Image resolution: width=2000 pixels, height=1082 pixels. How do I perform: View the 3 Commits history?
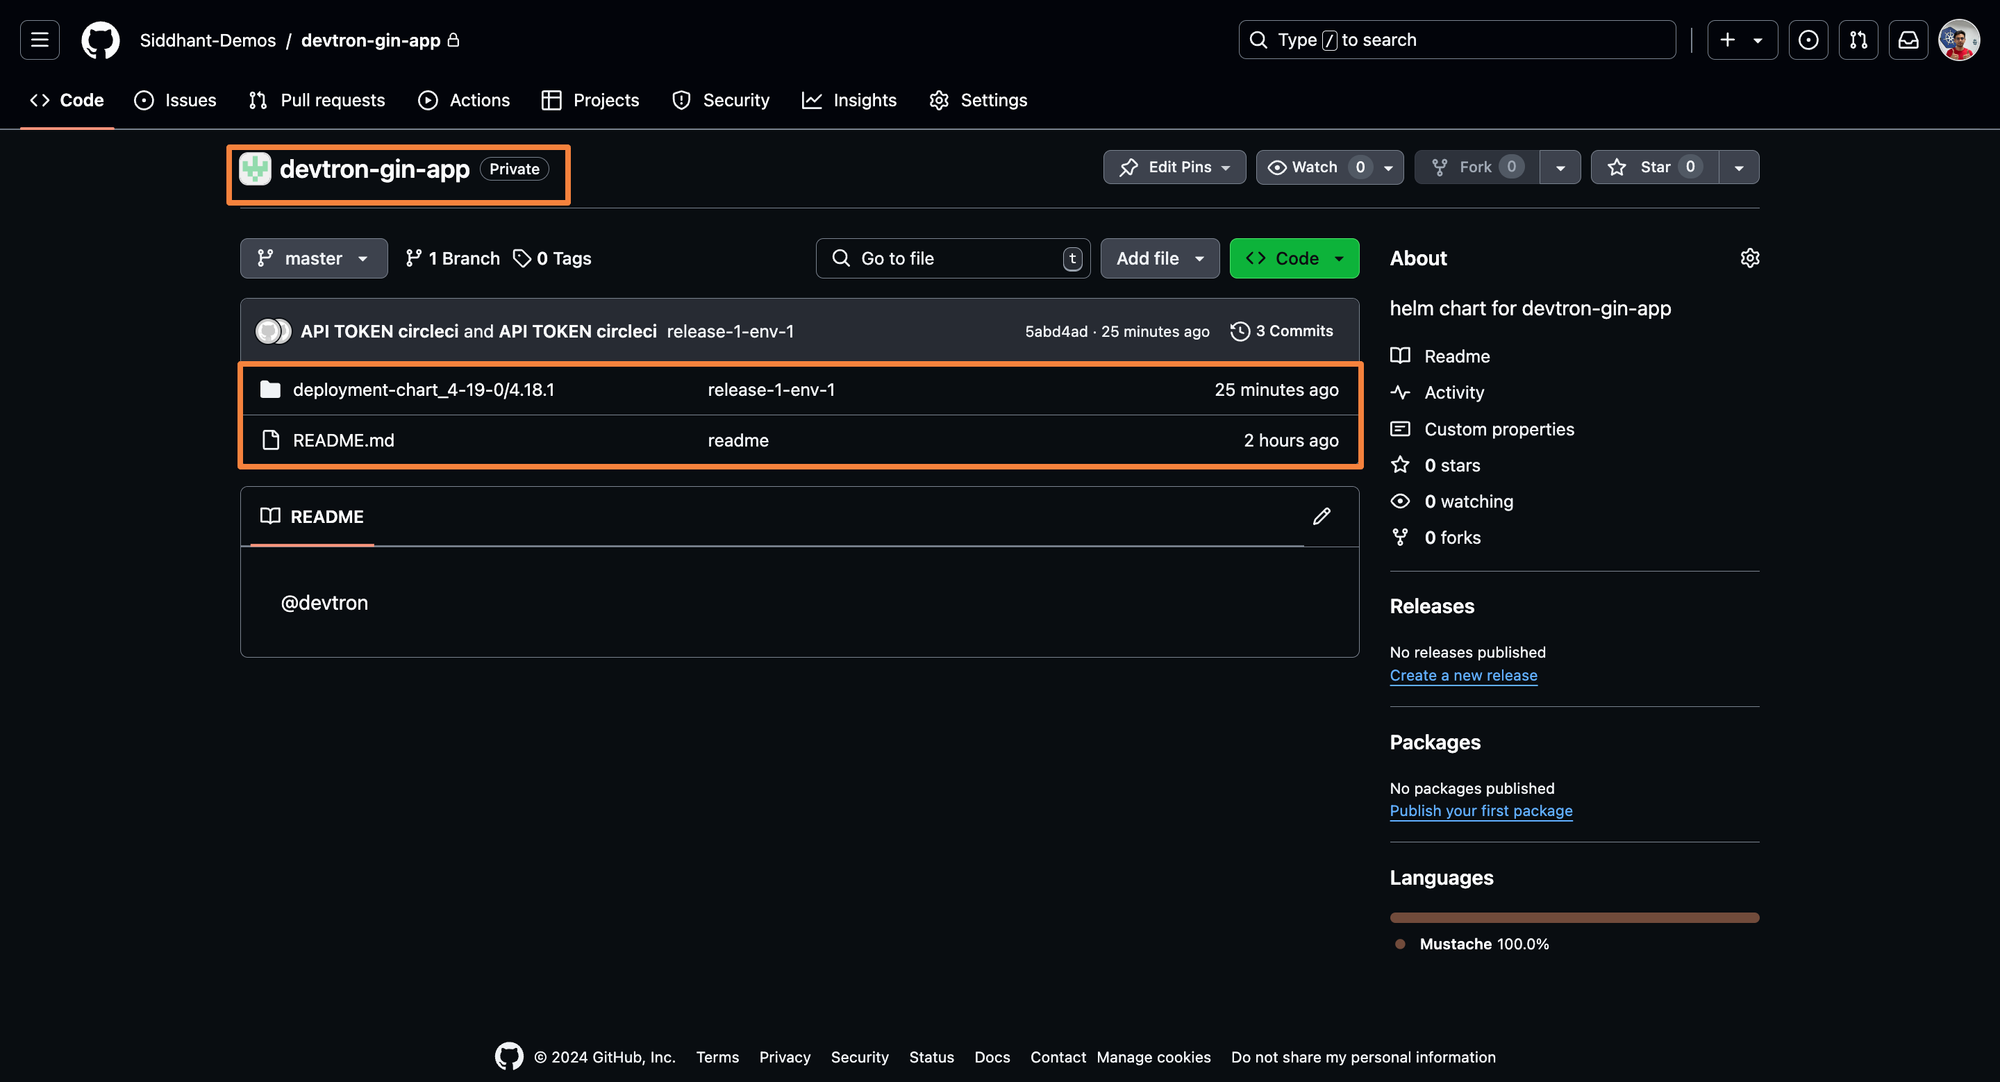(x=1282, y=331)
